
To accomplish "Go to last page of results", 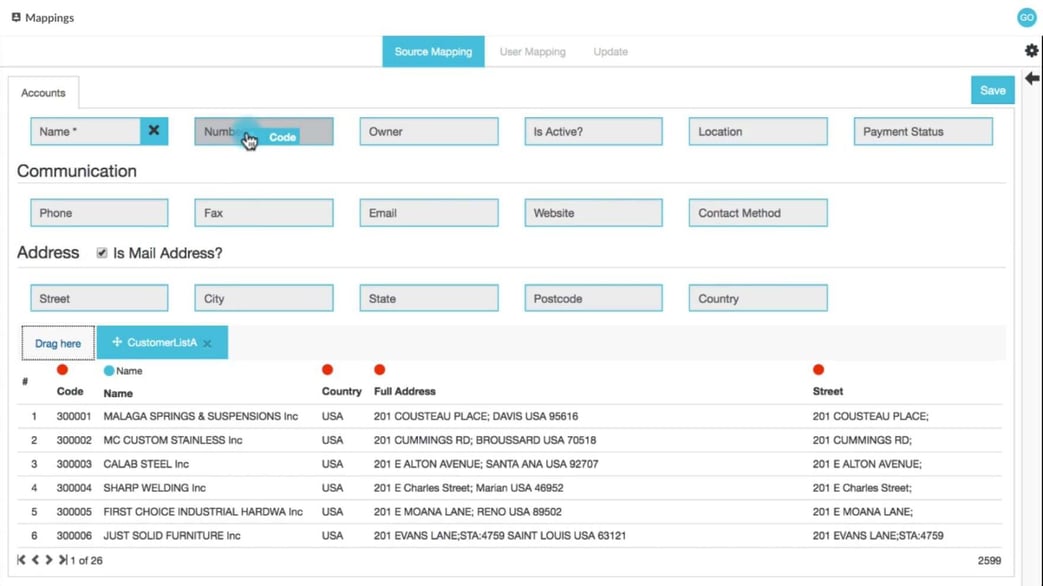I will pyautogui.click(x=63, y=560).
